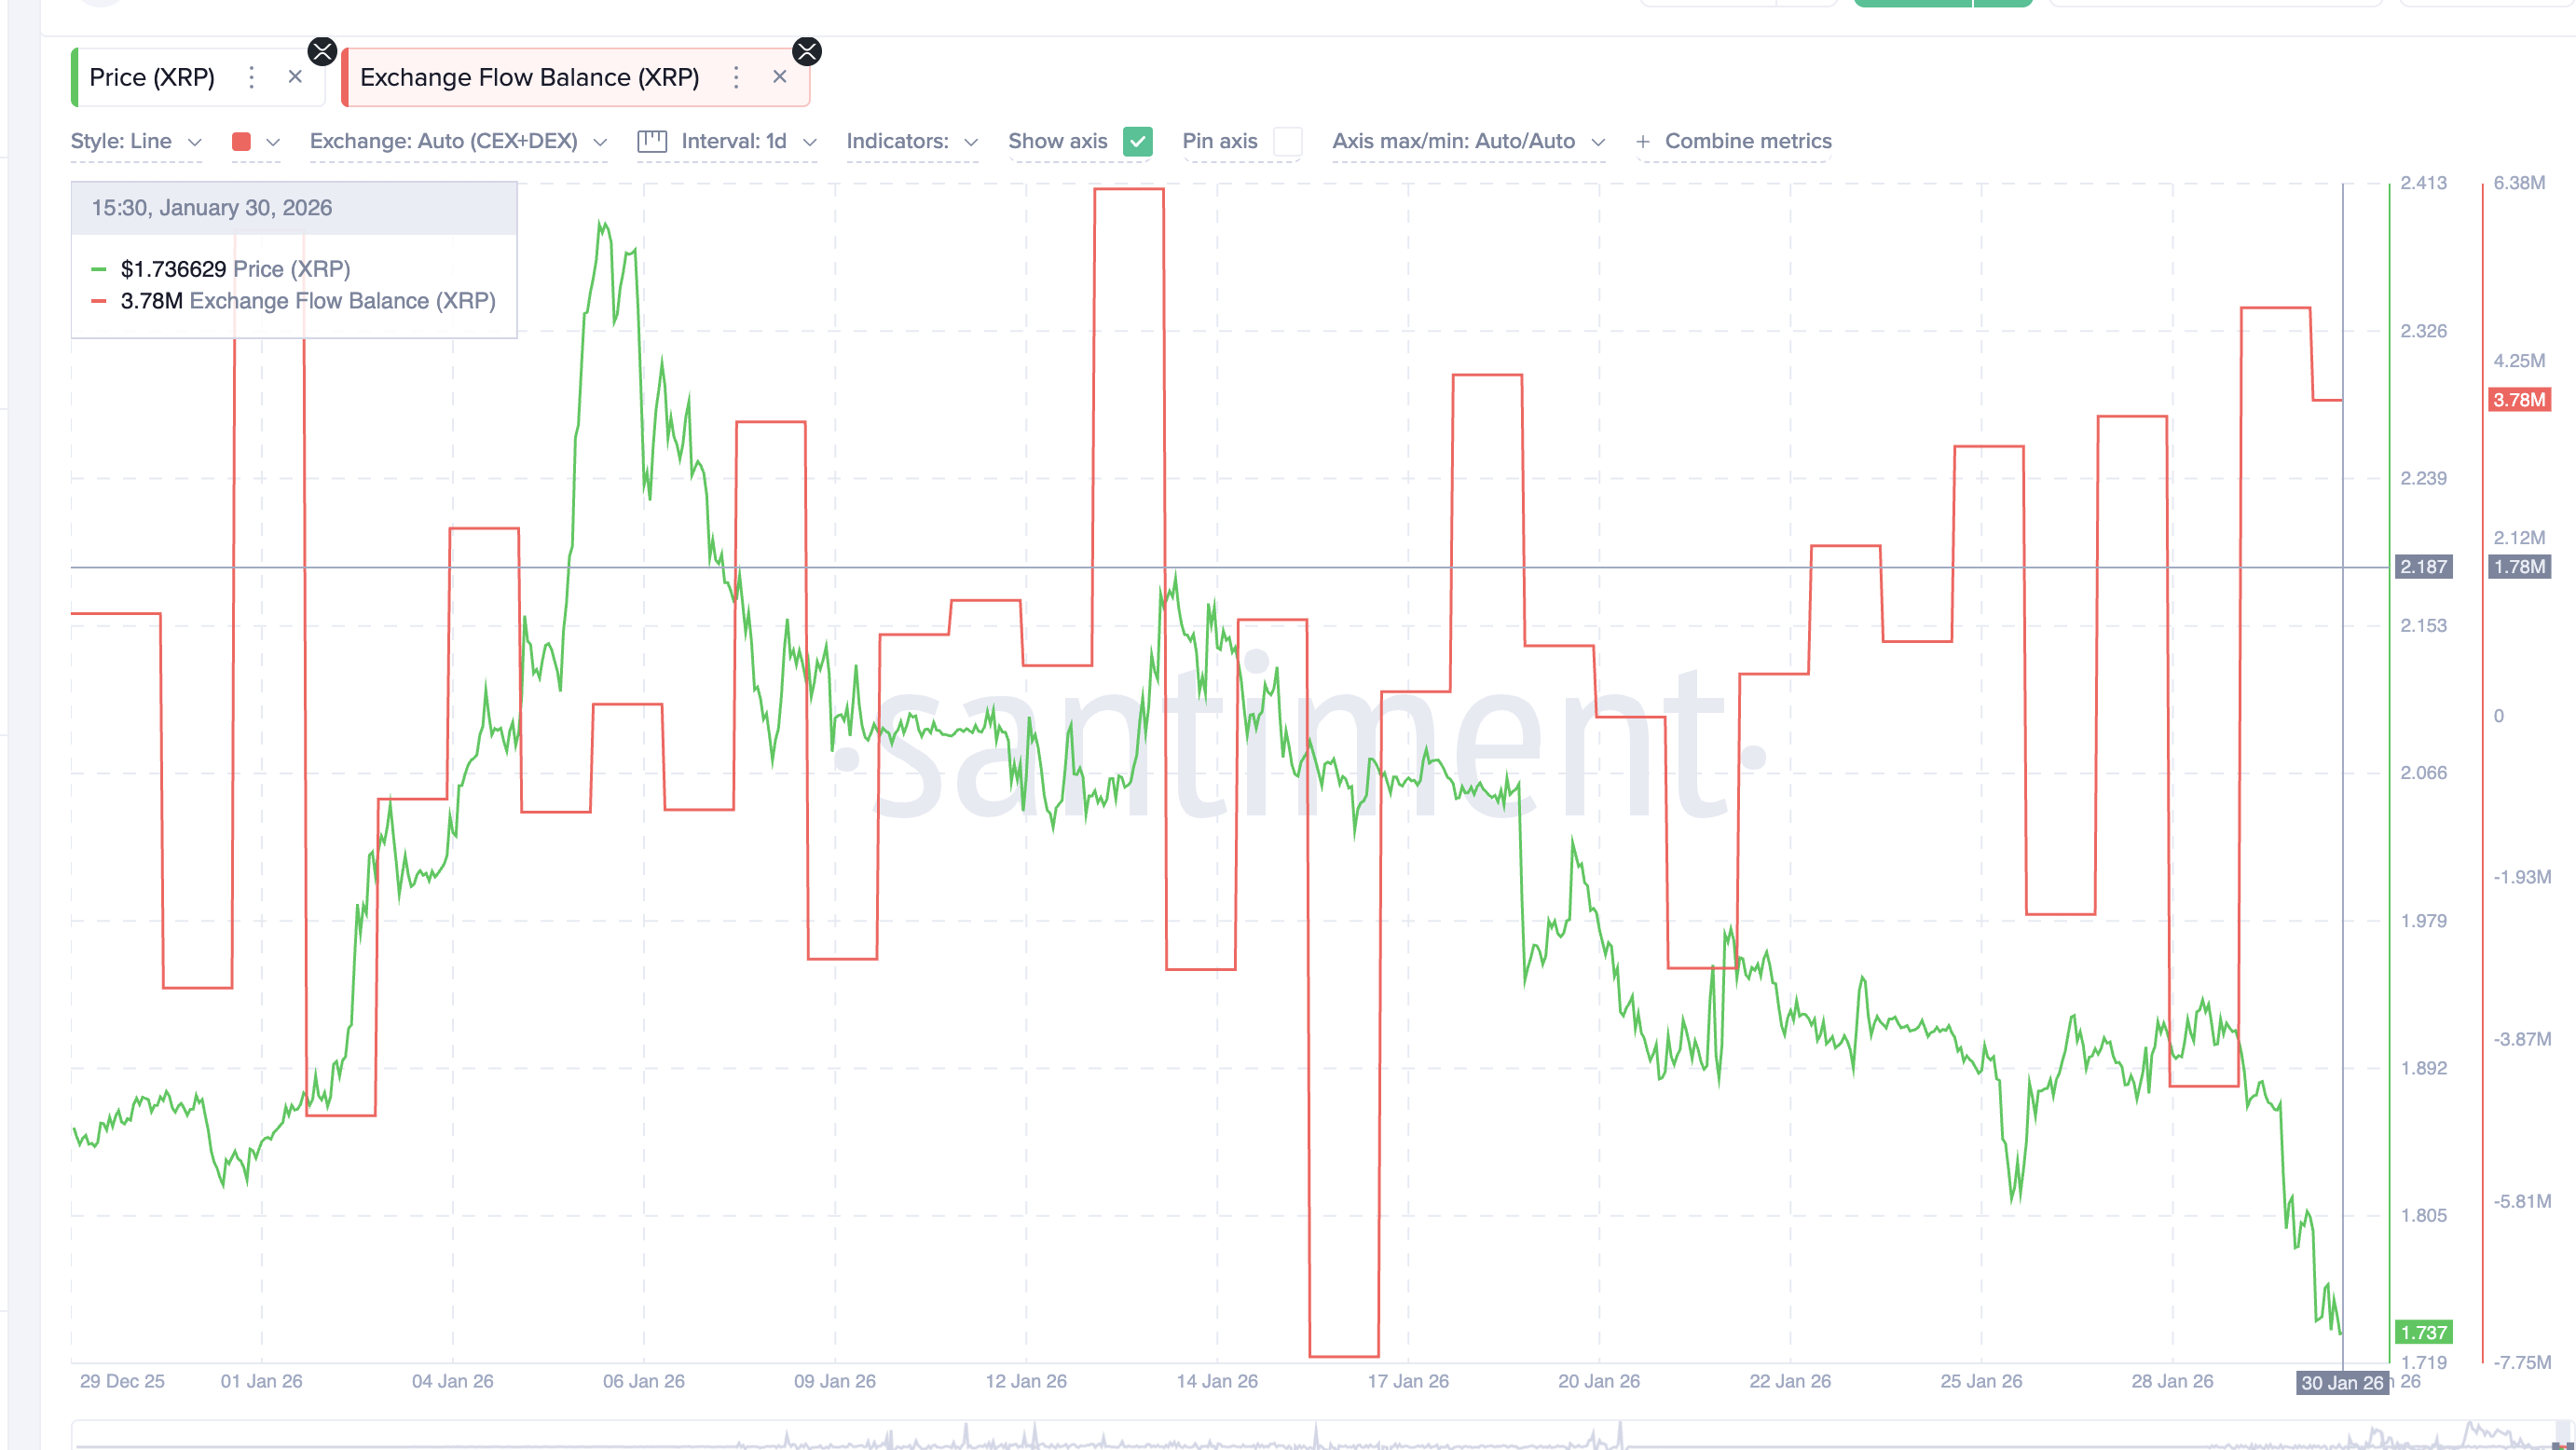
Task: Remove the Price (XRP) metric via its X
Action: (x=296, y=76)
